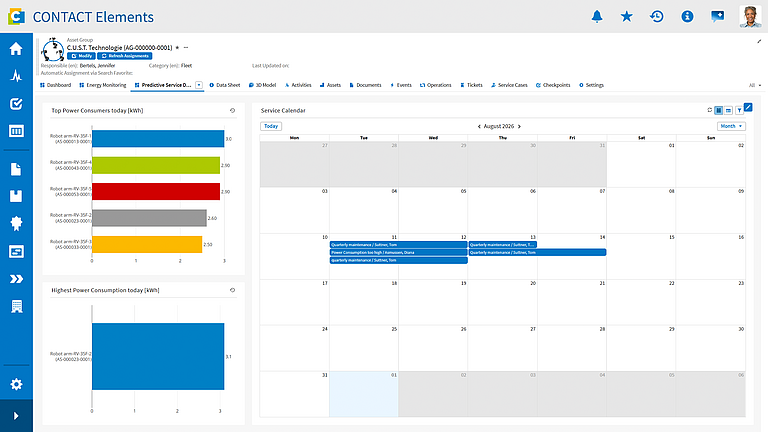Switch calendar to list view
This screenshot has height=432, width=768.
tap(729, 111)
